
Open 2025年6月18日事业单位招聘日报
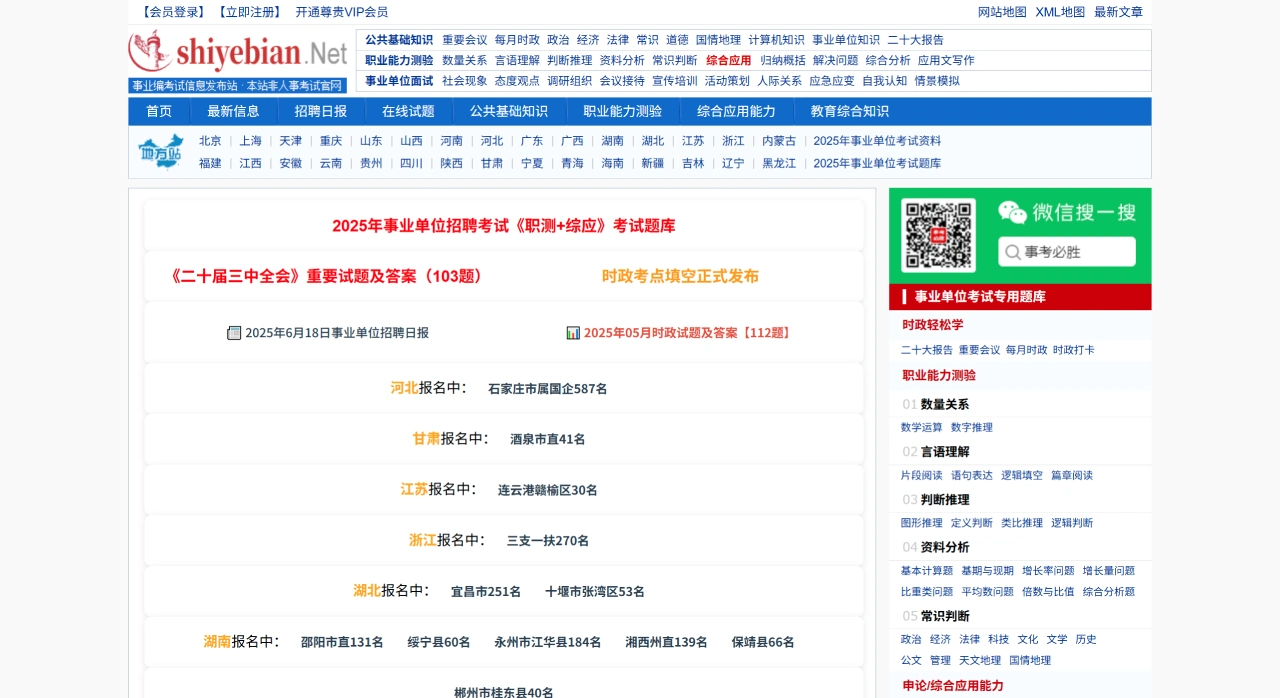337,333
